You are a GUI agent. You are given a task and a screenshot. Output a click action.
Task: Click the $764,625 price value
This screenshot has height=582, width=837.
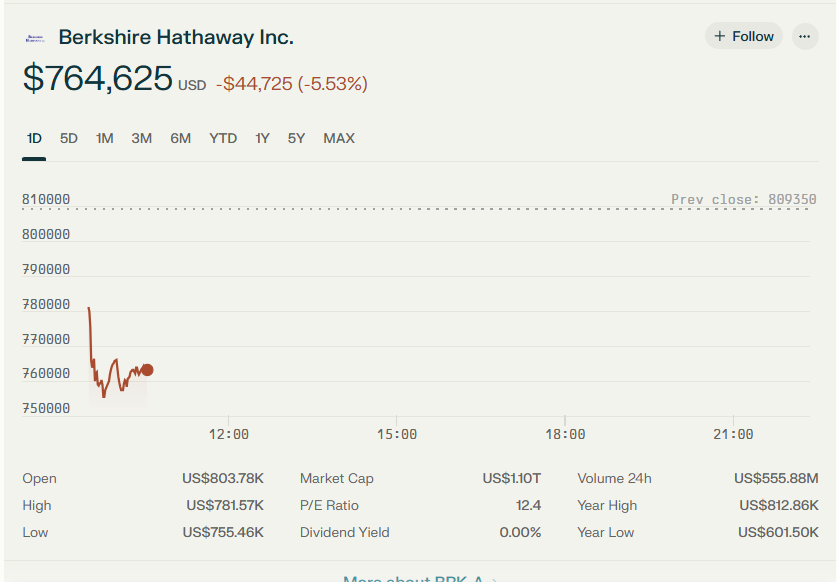[98, 78]
